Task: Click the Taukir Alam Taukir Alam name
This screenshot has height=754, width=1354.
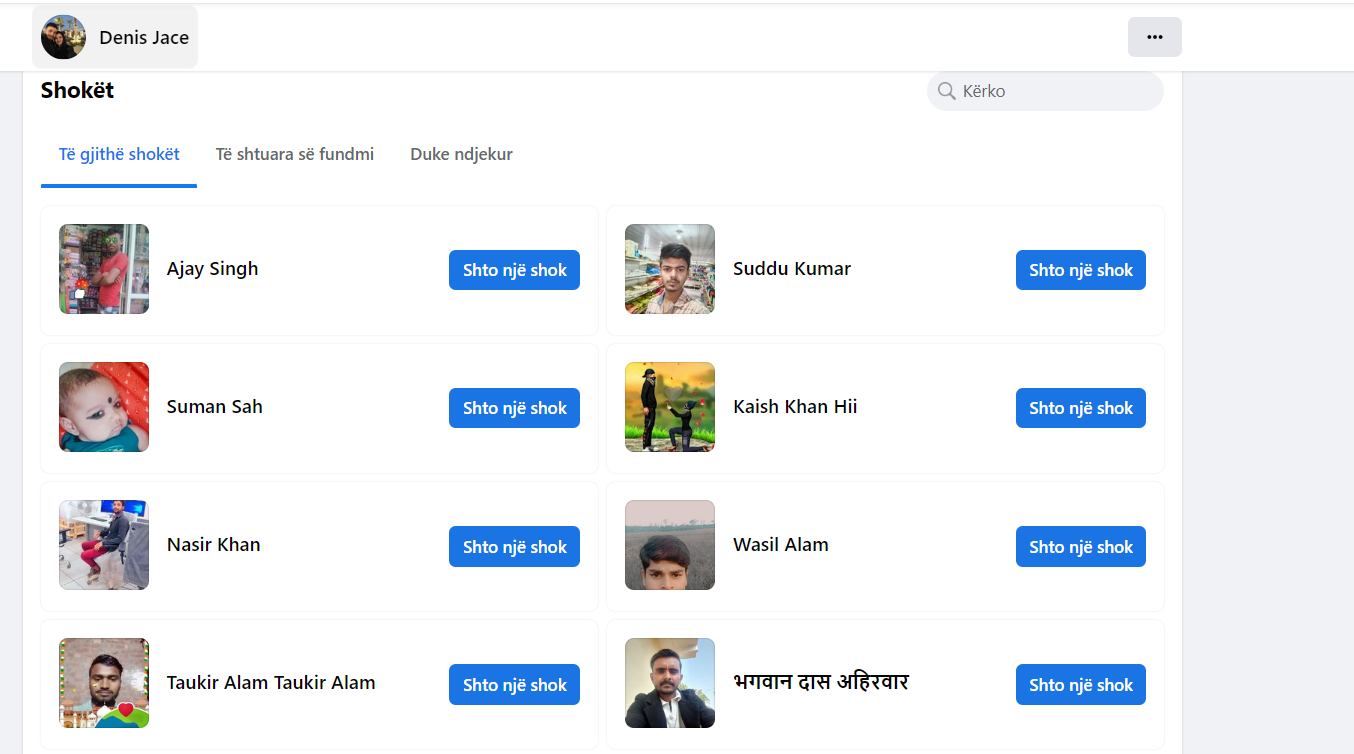Action: tap(271, 683)
